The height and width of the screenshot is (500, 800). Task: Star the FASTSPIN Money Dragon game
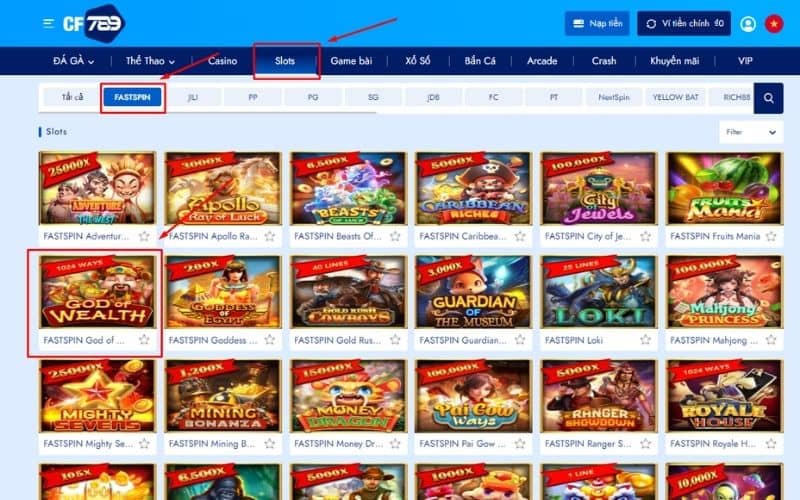395,444
